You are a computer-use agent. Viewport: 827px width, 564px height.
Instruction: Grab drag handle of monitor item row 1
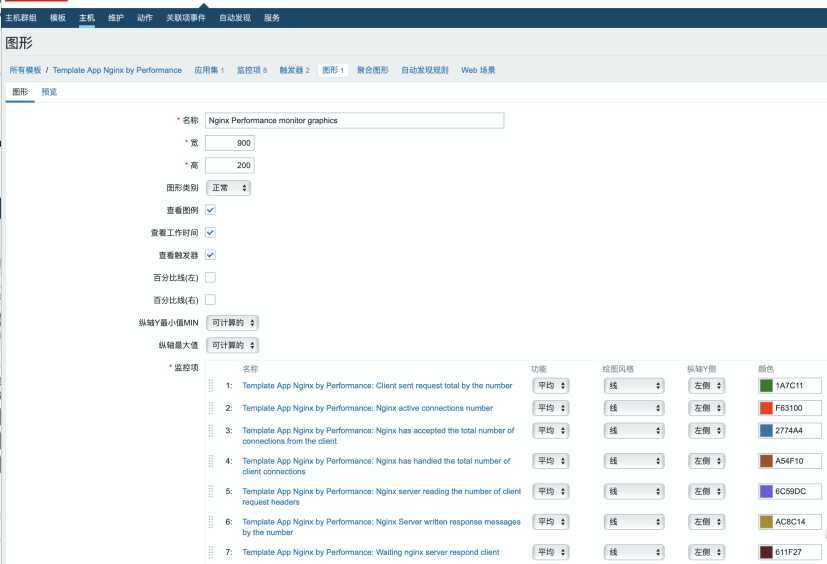[211, 386]
